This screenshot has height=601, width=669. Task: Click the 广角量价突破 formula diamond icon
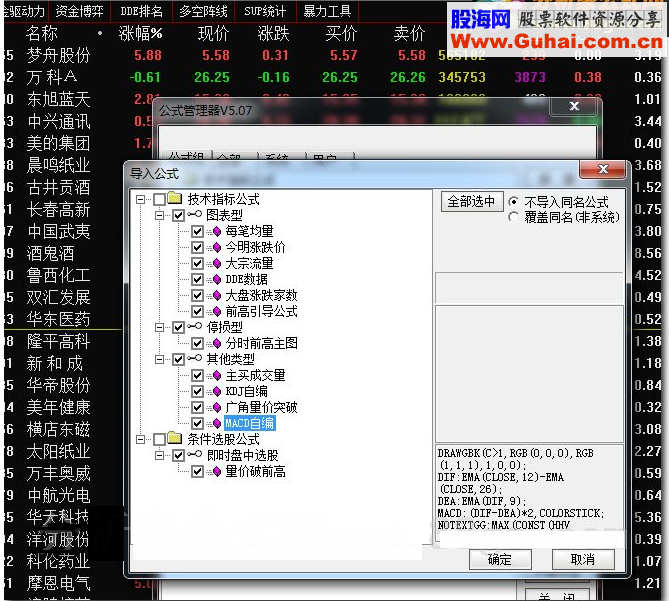pos(217,407)
